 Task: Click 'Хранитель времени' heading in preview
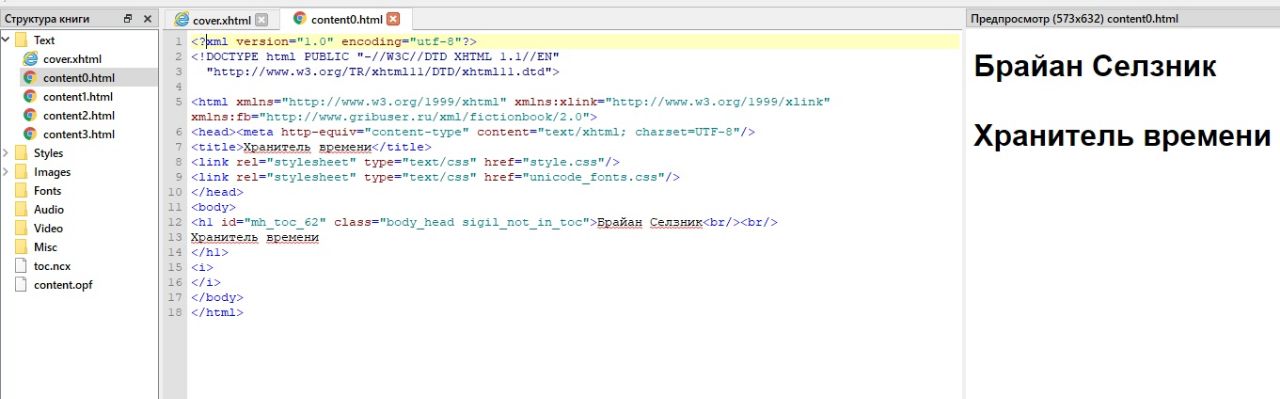click(1123, 136)
